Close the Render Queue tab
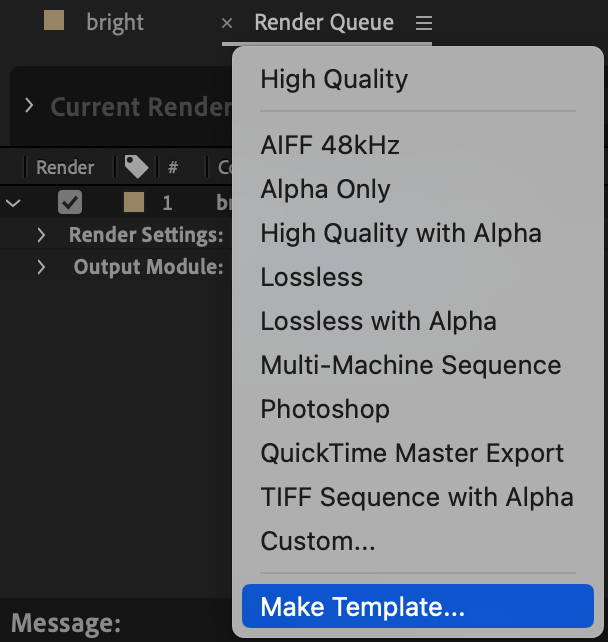 (227, 23)
